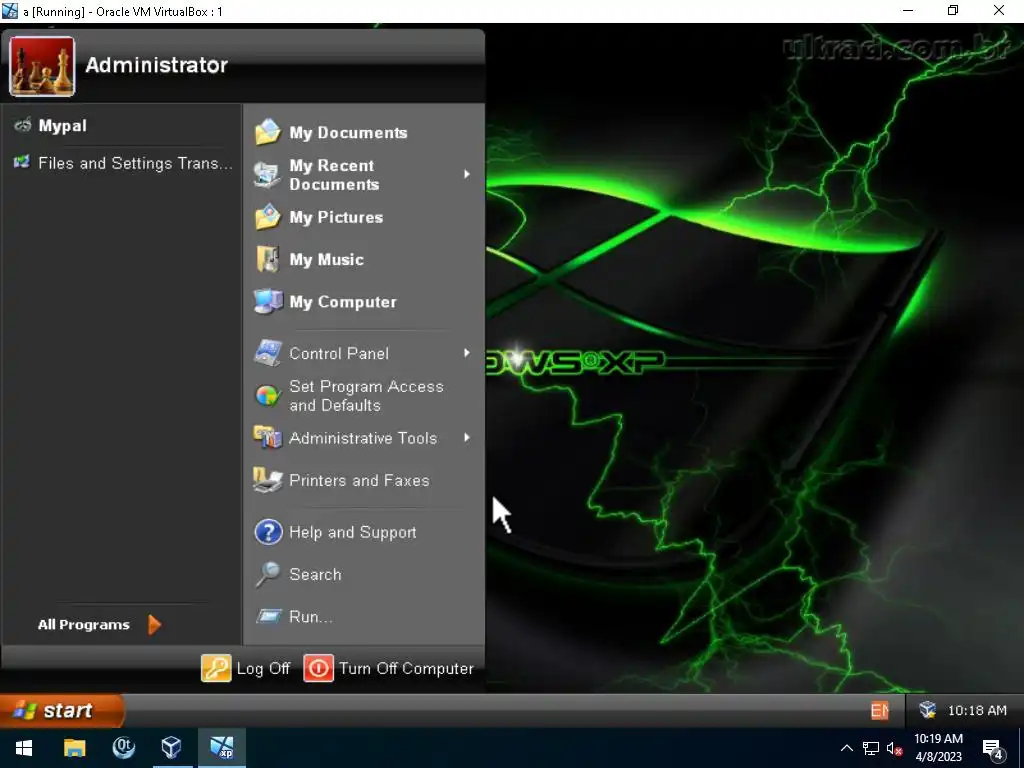Viewport: 1024px width, 768px height.
Task: Expand Control Panel submenu arrow
Action: [466, 353]
